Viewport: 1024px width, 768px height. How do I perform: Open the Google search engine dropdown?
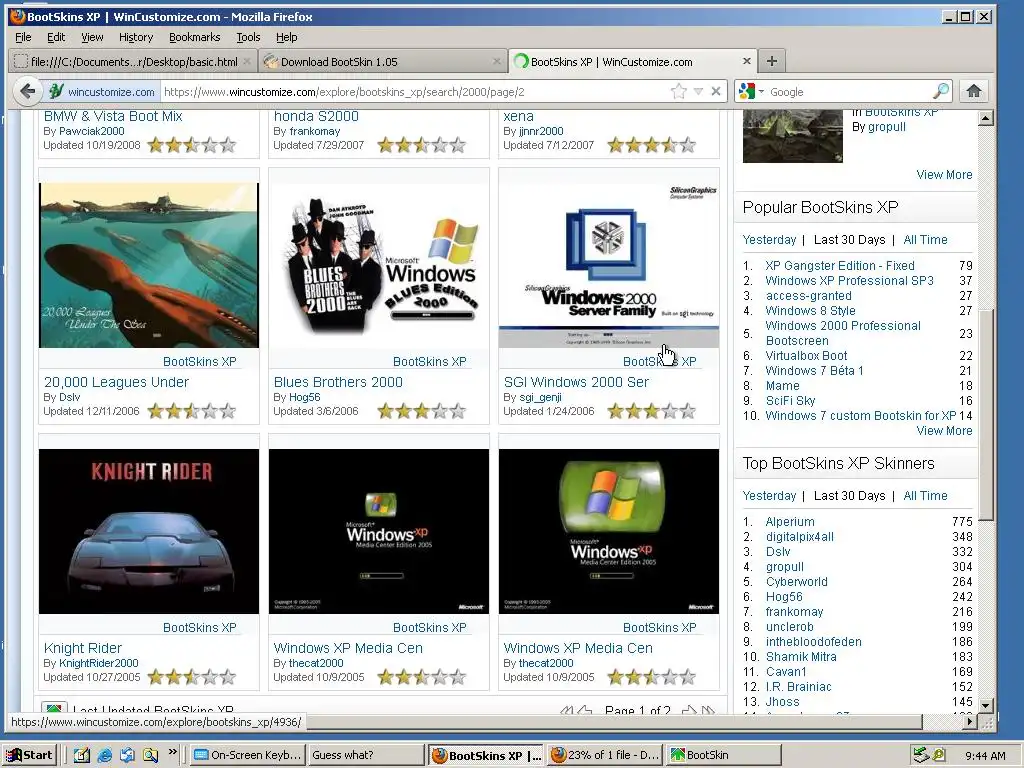point(761,92)
